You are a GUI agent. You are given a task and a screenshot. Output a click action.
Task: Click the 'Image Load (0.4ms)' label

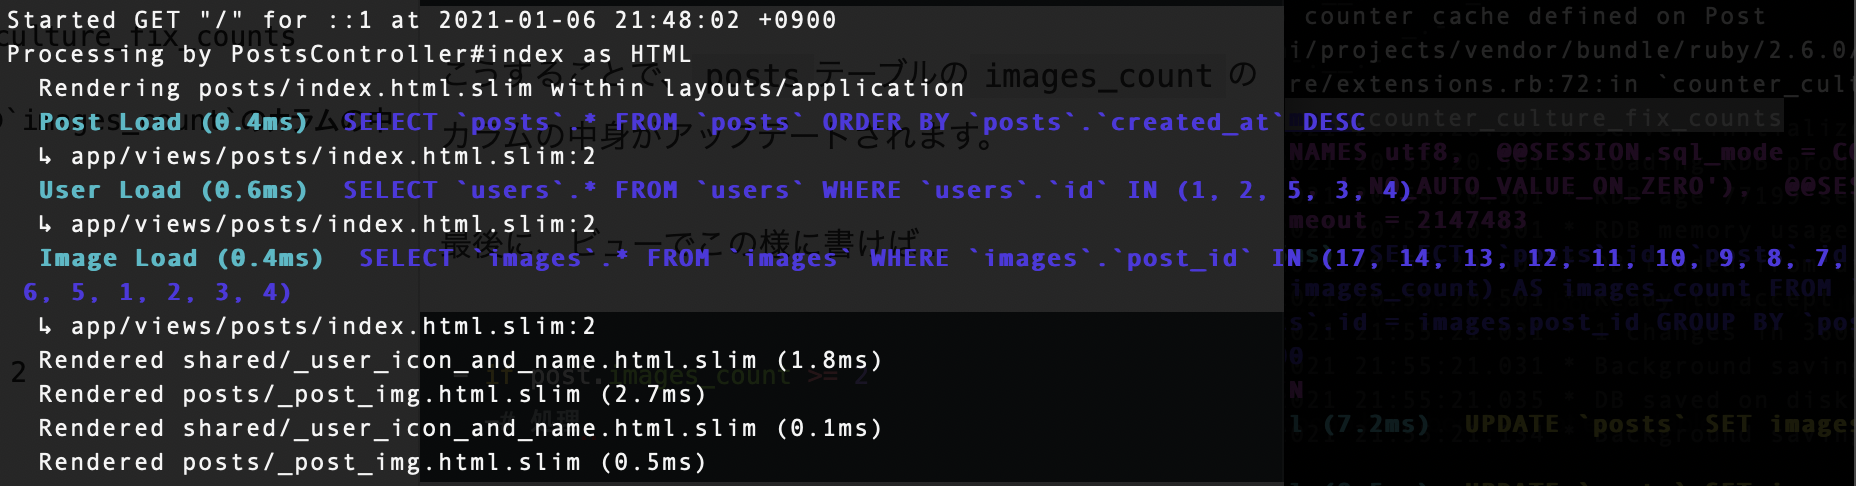click(x=181, y=258)
